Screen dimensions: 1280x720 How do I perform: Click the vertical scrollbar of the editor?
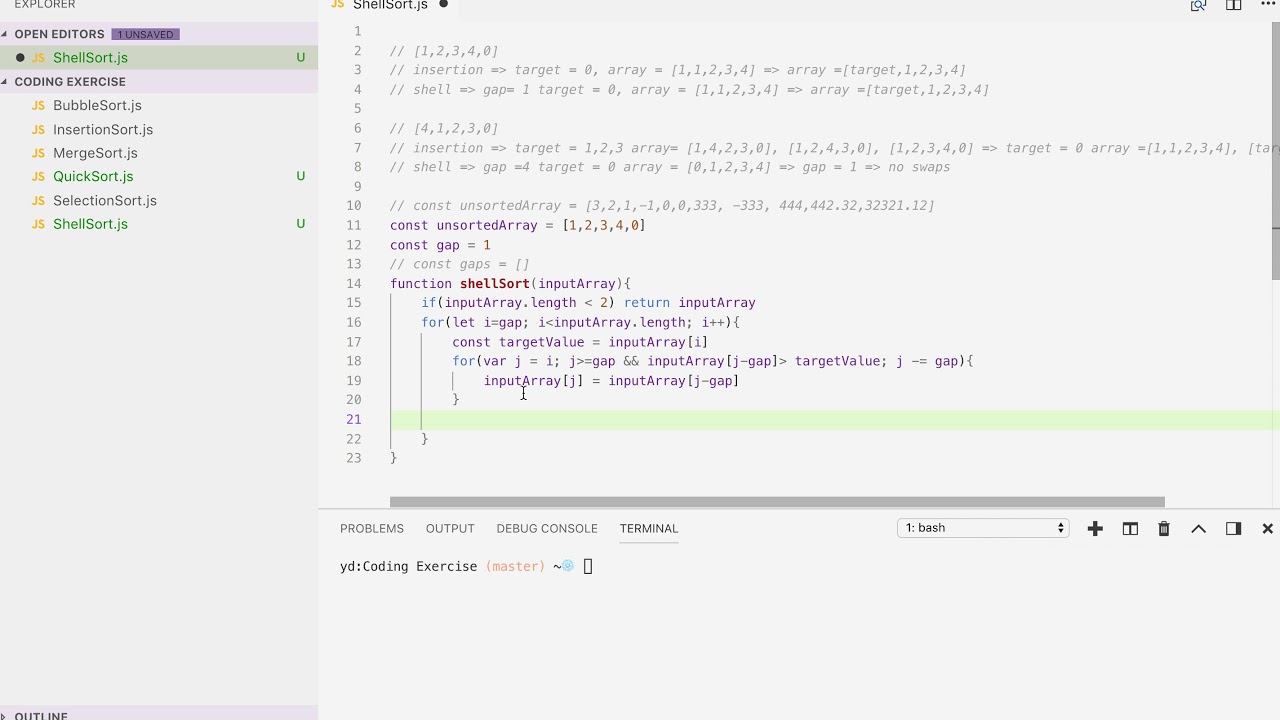coord(1275,150)
